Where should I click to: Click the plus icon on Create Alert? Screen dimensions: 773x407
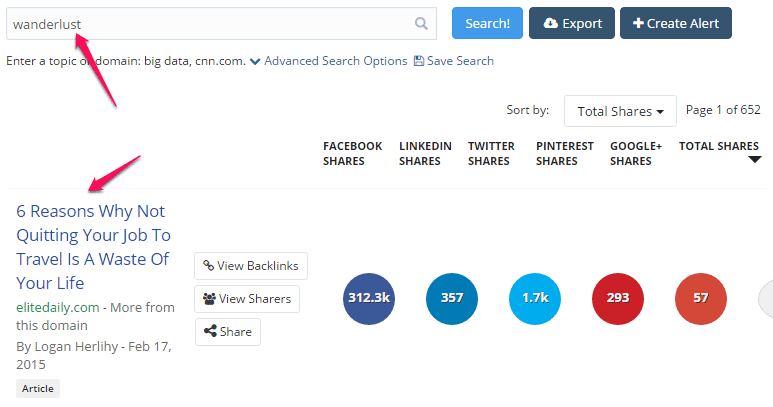(x=638, y=23)
